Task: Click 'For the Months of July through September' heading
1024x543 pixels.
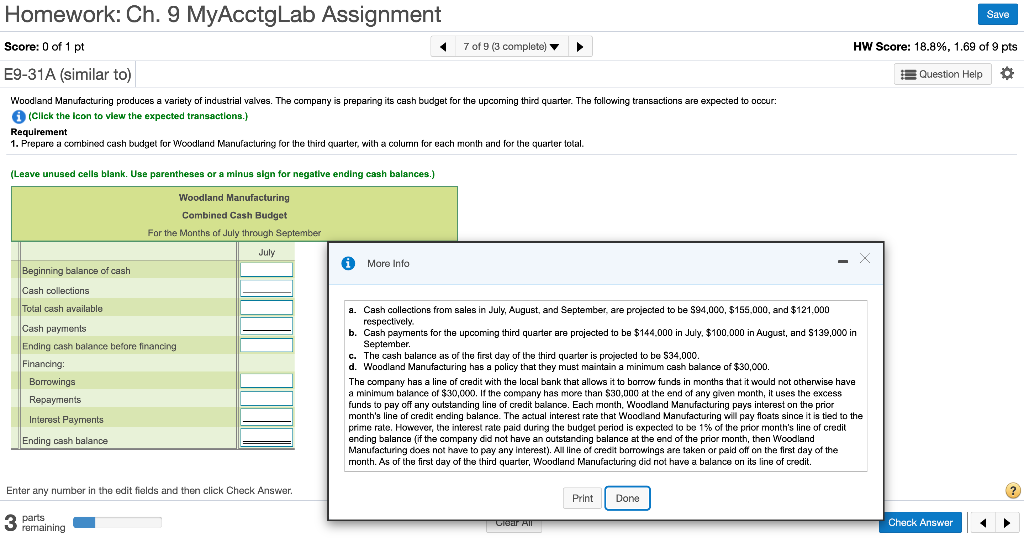Action: tap(234, 233)
